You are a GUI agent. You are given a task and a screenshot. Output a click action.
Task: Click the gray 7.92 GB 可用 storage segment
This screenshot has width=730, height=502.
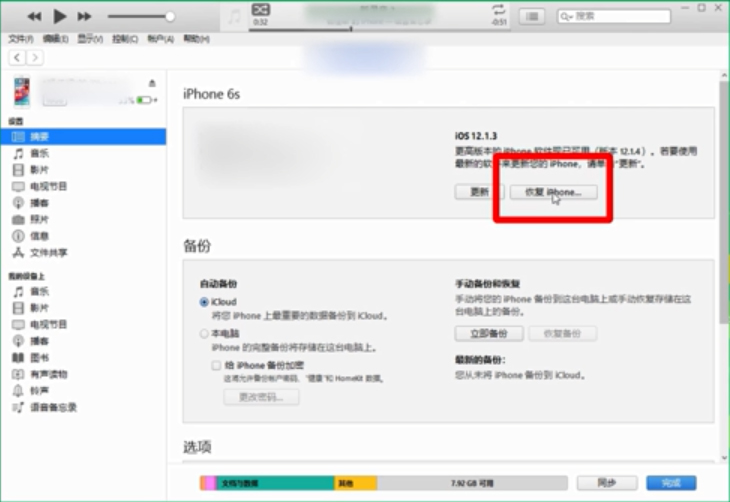coord(472,483)
